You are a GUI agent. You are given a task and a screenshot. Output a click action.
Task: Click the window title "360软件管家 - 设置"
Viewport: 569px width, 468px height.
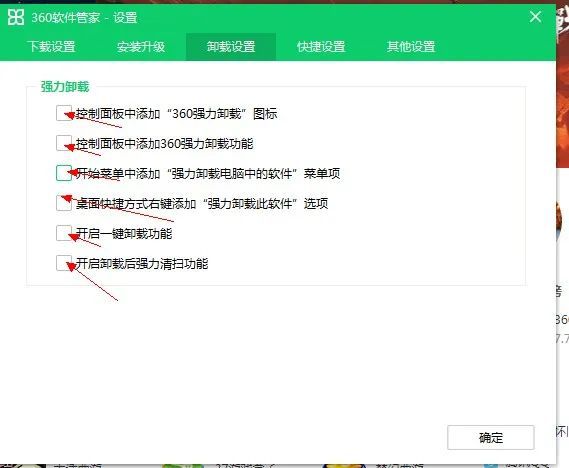(x=84, y=17)
